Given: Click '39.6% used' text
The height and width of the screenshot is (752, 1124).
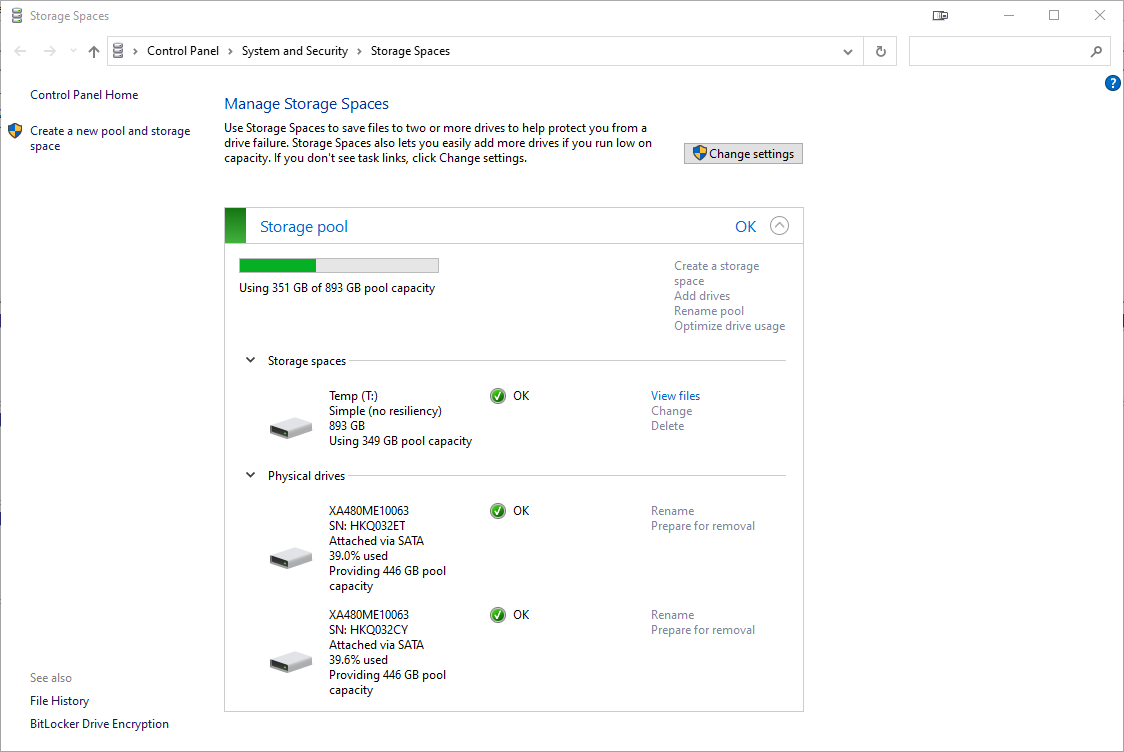Looking at the screenshot, I should pos(358,660).
